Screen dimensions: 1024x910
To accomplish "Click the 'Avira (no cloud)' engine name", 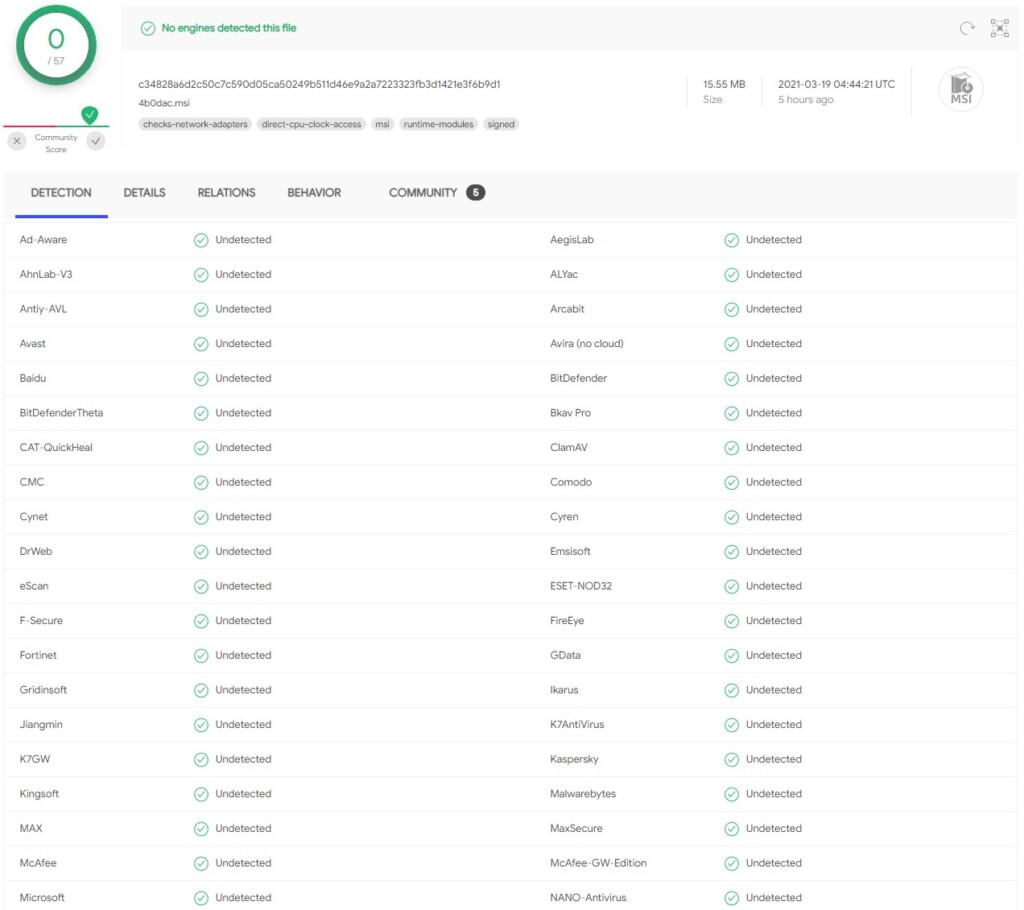I will (x=586, y=344).
